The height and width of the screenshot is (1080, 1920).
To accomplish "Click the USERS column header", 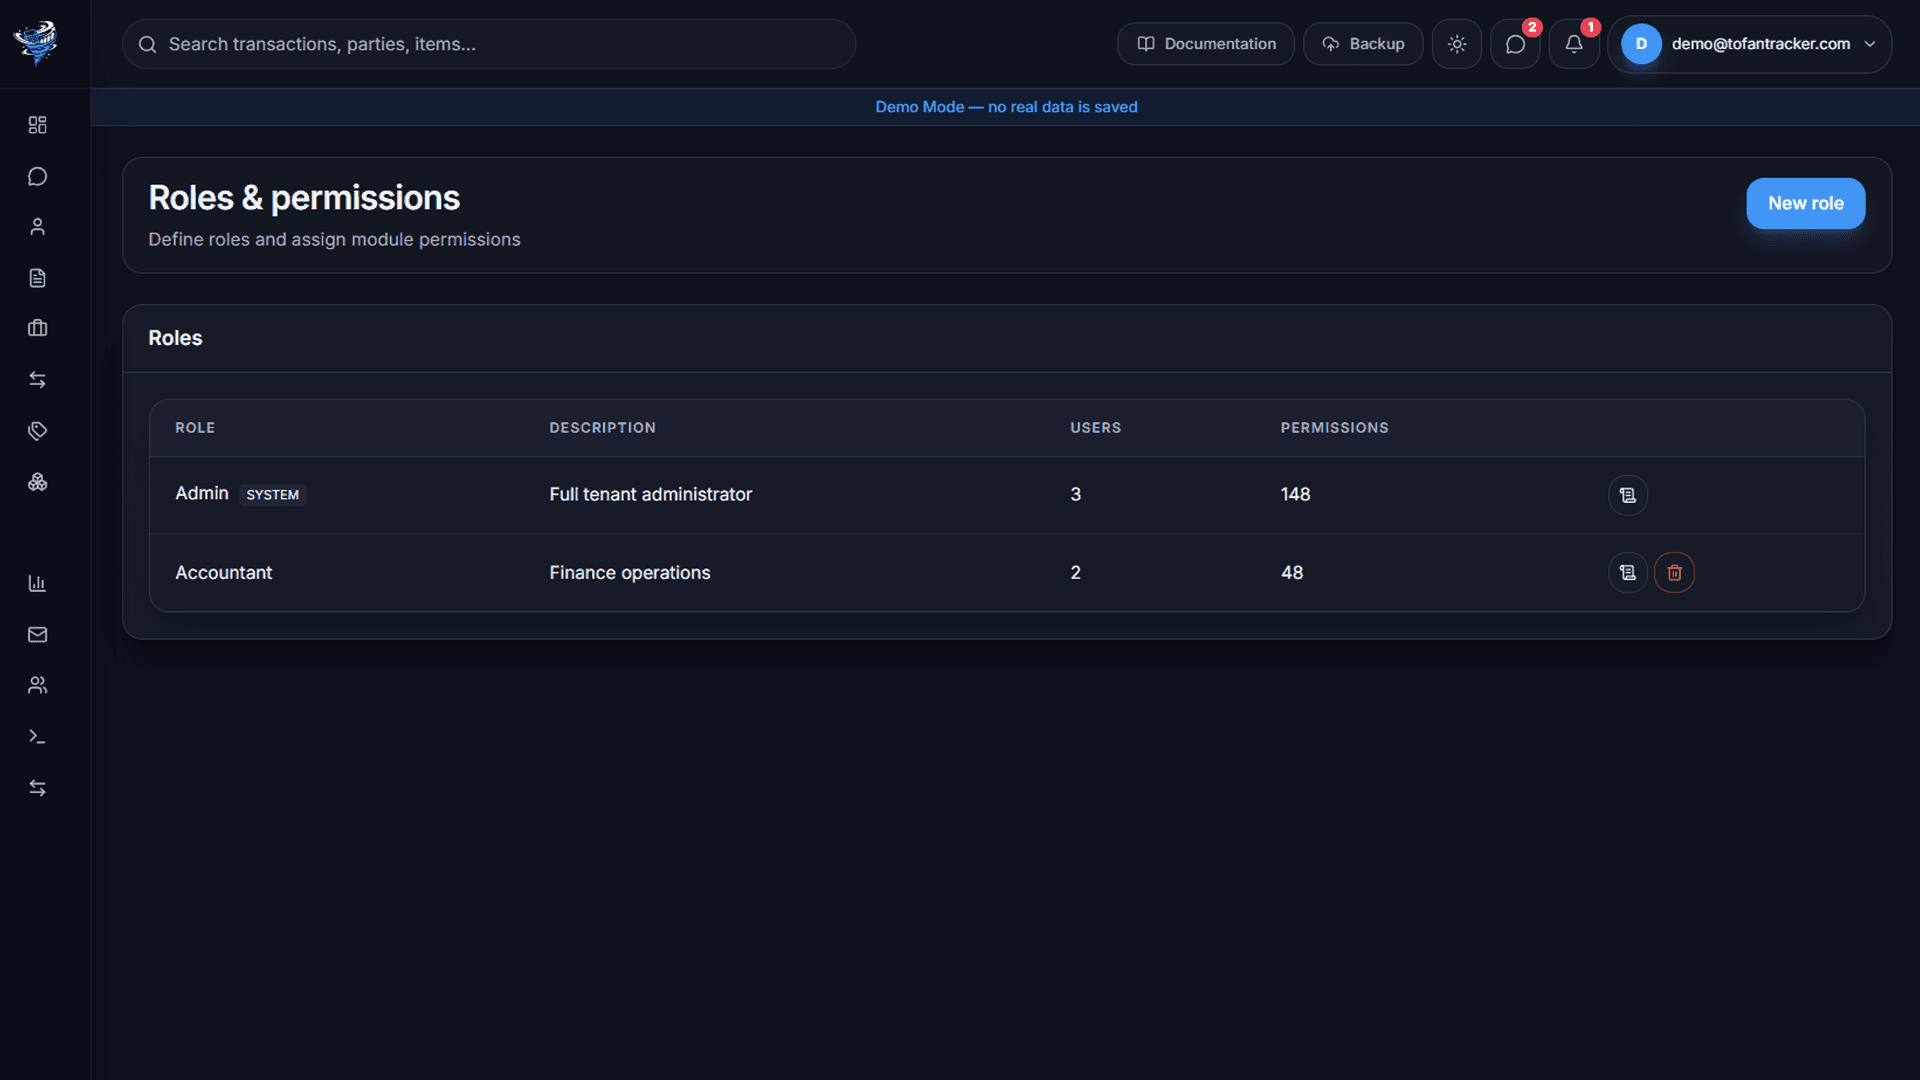I will 1095,428.
